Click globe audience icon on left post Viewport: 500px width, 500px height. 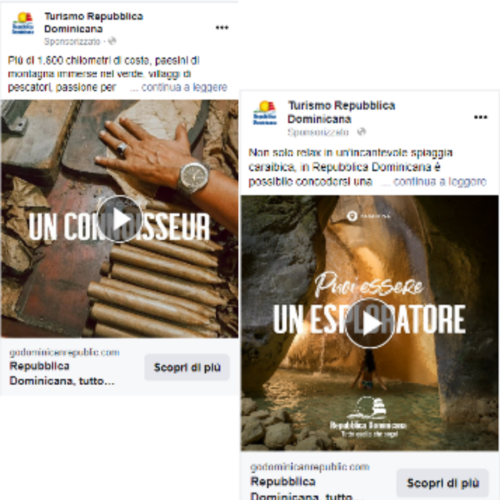(x=112, y=41)
